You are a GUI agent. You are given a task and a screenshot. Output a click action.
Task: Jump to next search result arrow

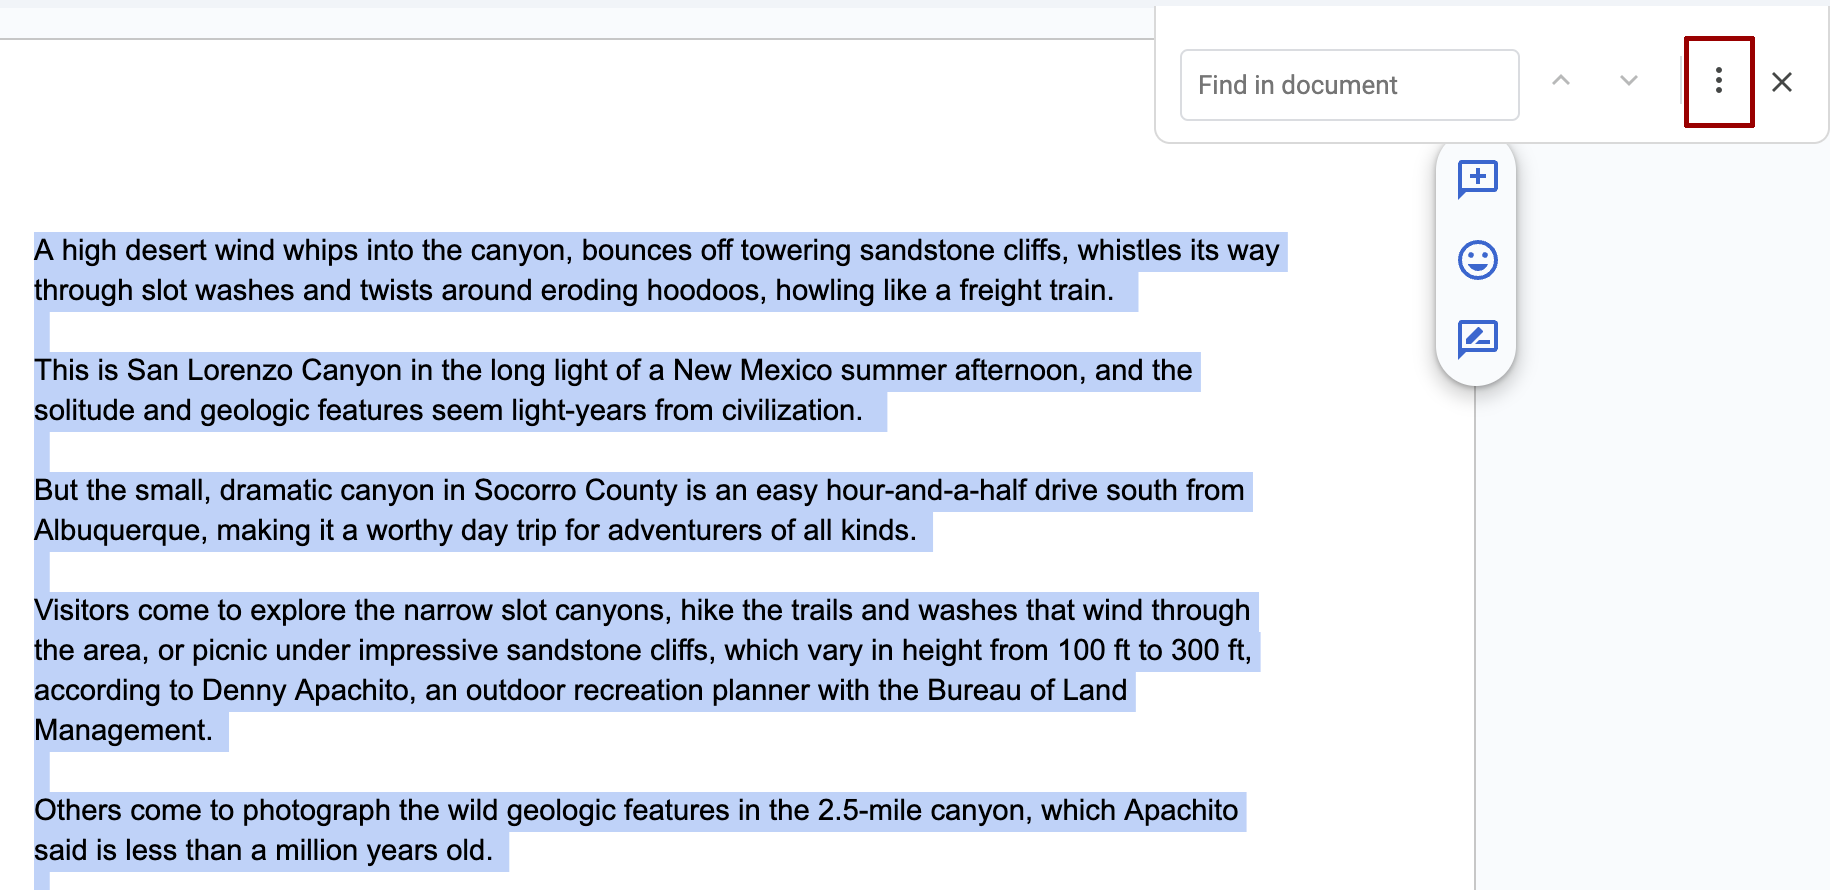(1628, 81)
